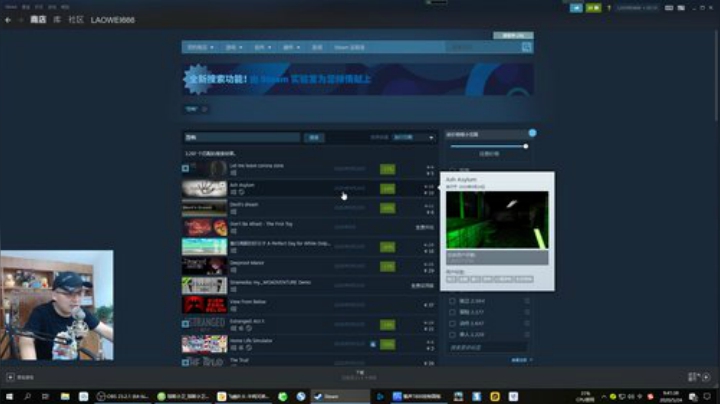Tick the tag checkbox with count 2,577
The image size is (720, 404).
[452, 312]
